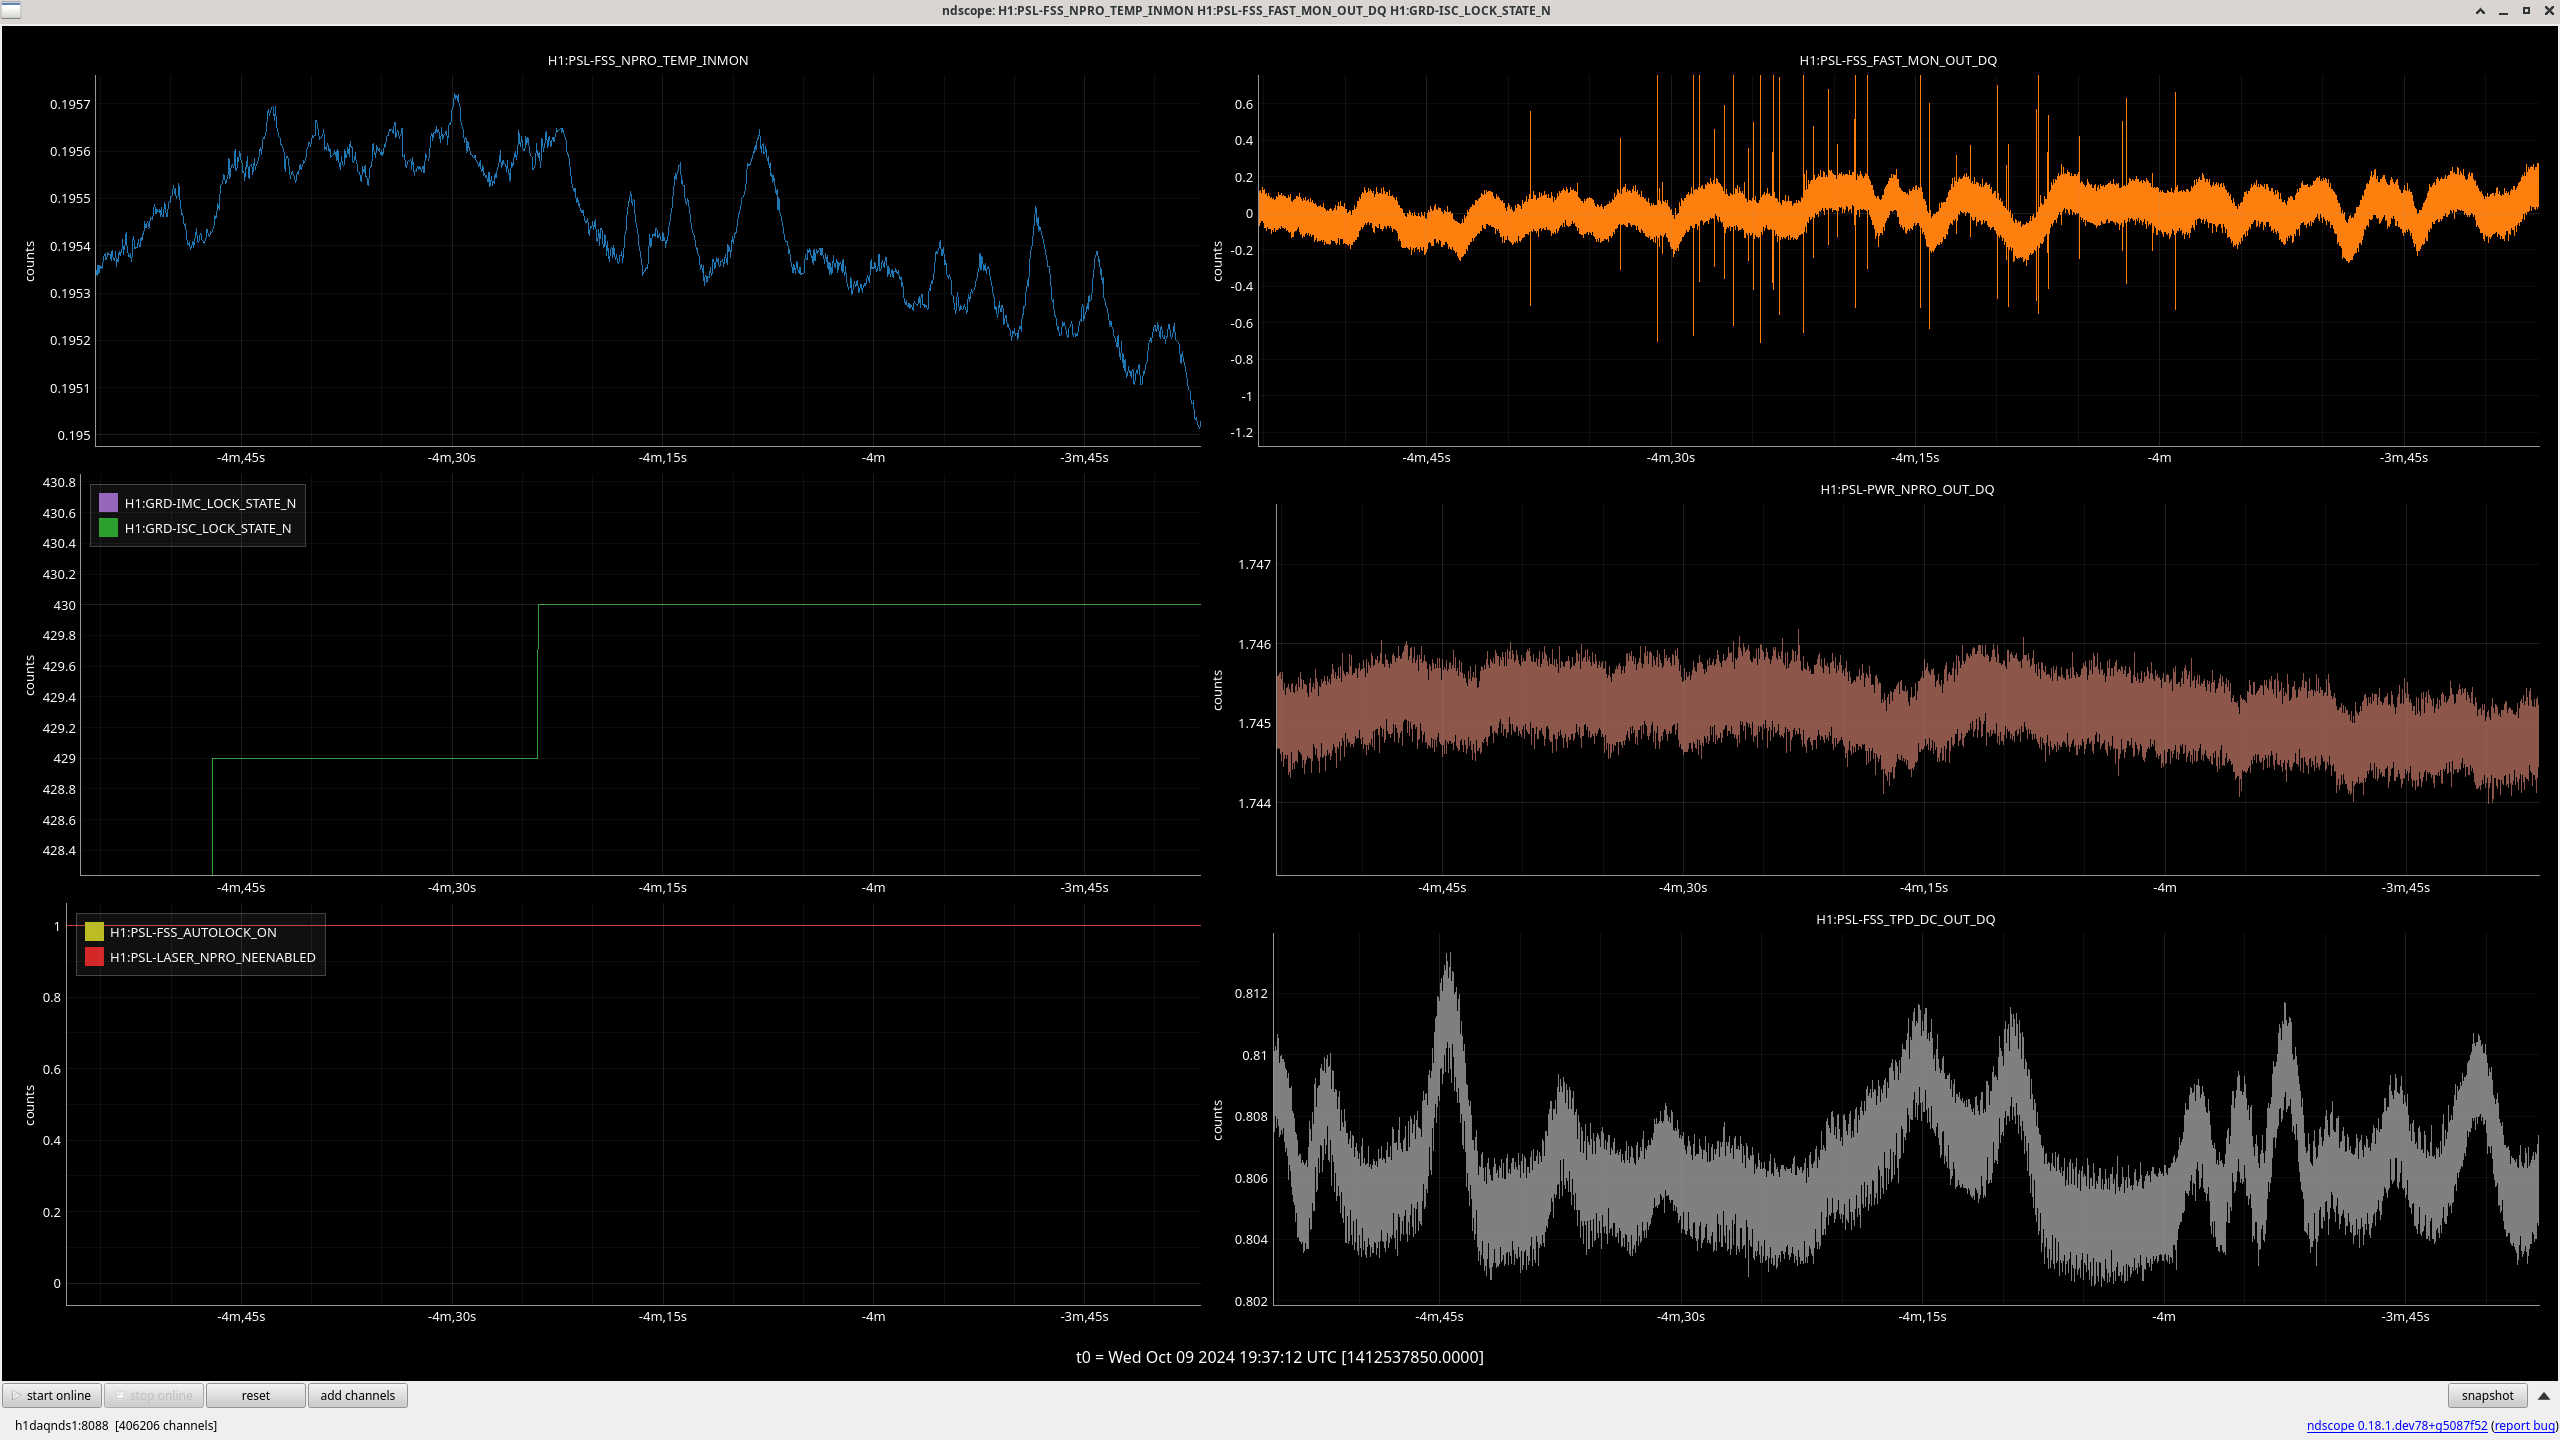Click the -1.2 y-axis tick of the FAST_MON plot
The image size is (2560, 1440).
1241,432
